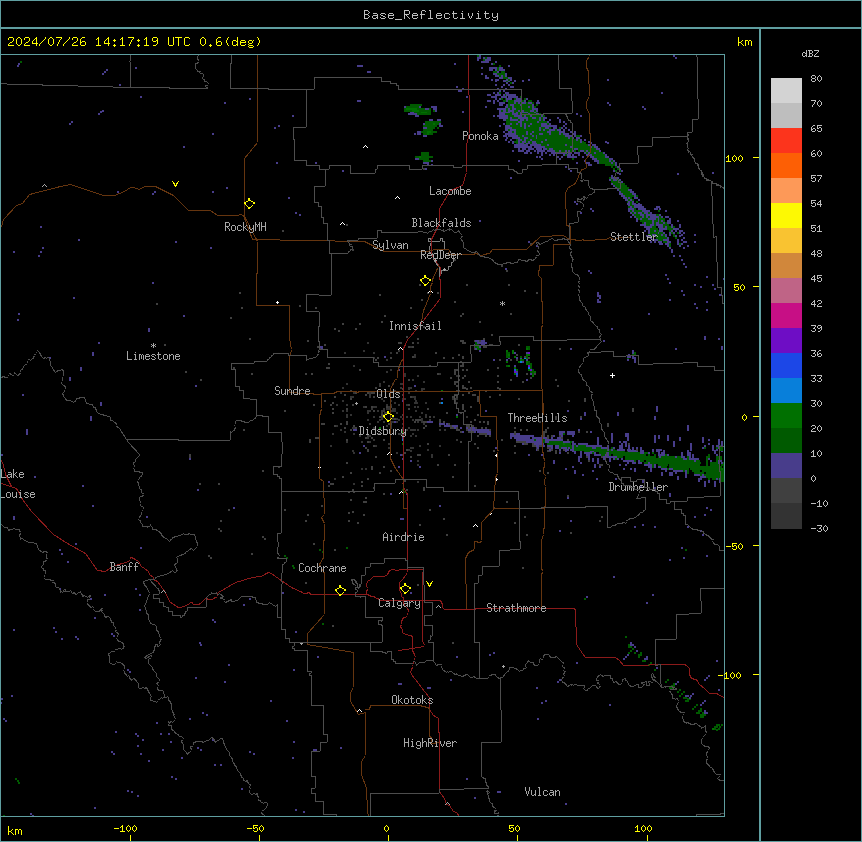This screenshot has width=862, height=842.
Task: Click the white plus marker northwest of Drumheller
Action: pyautogui.click(x=612, y=375)
